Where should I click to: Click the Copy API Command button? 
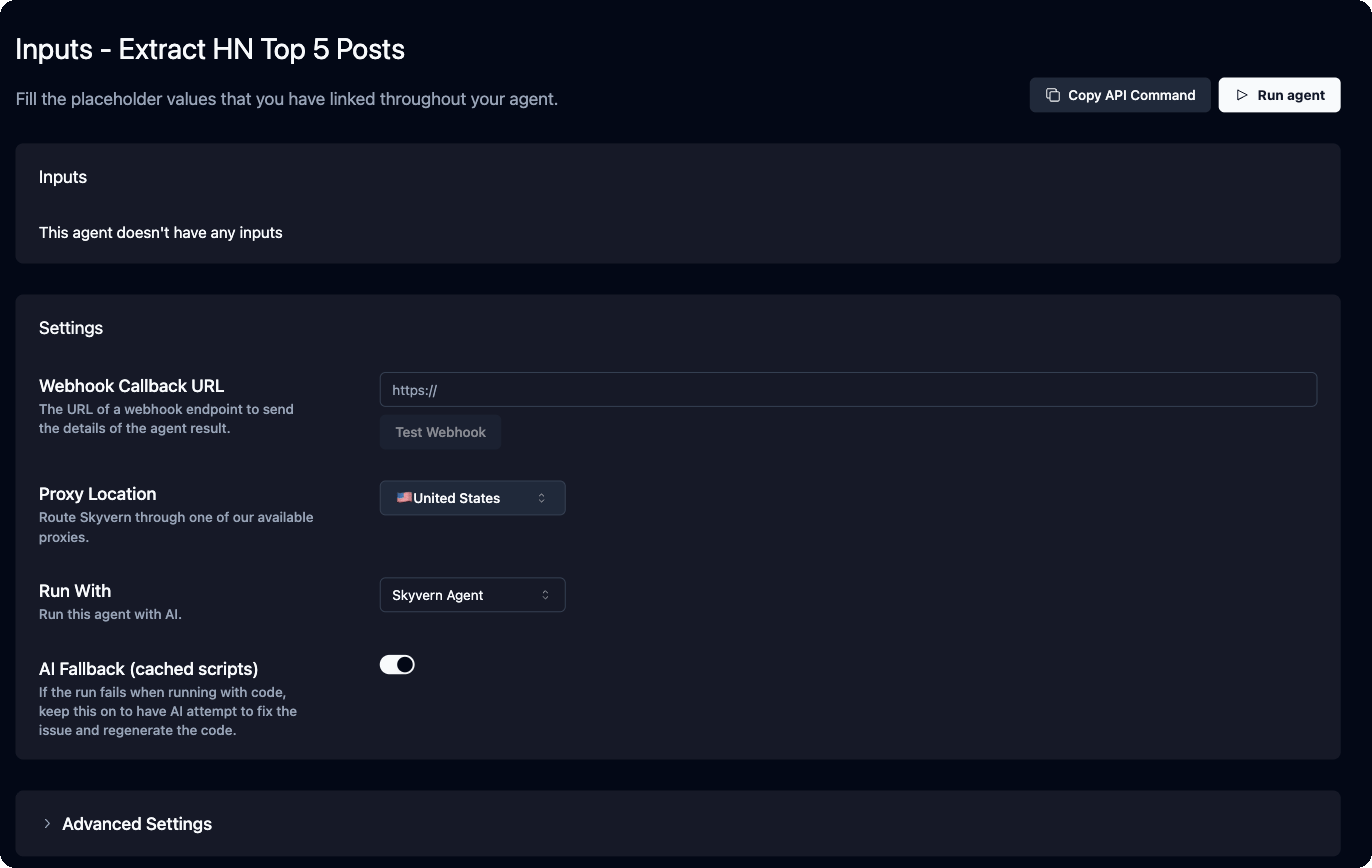(1120, 95)
